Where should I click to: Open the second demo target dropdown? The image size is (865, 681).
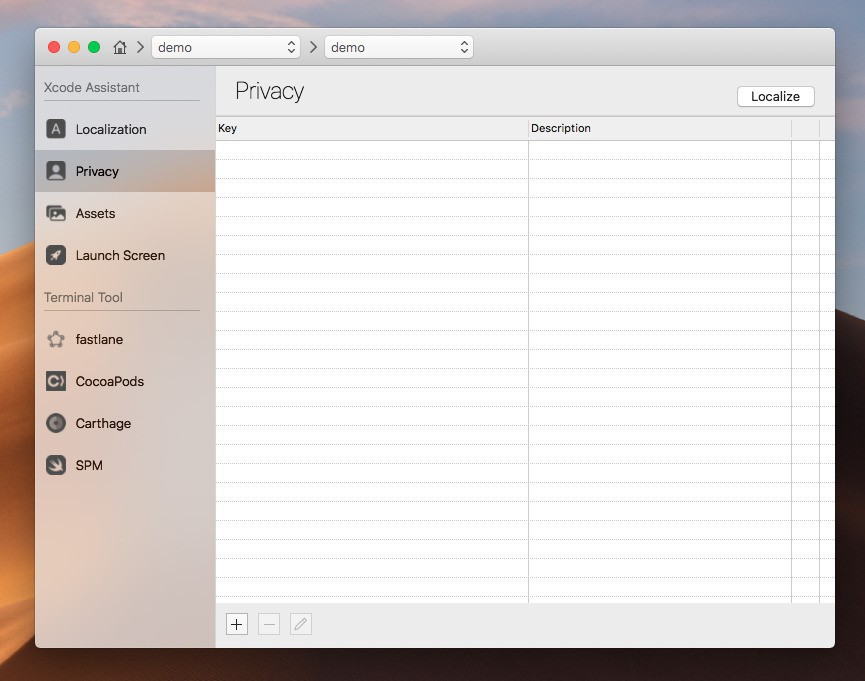tap(398, 47)
